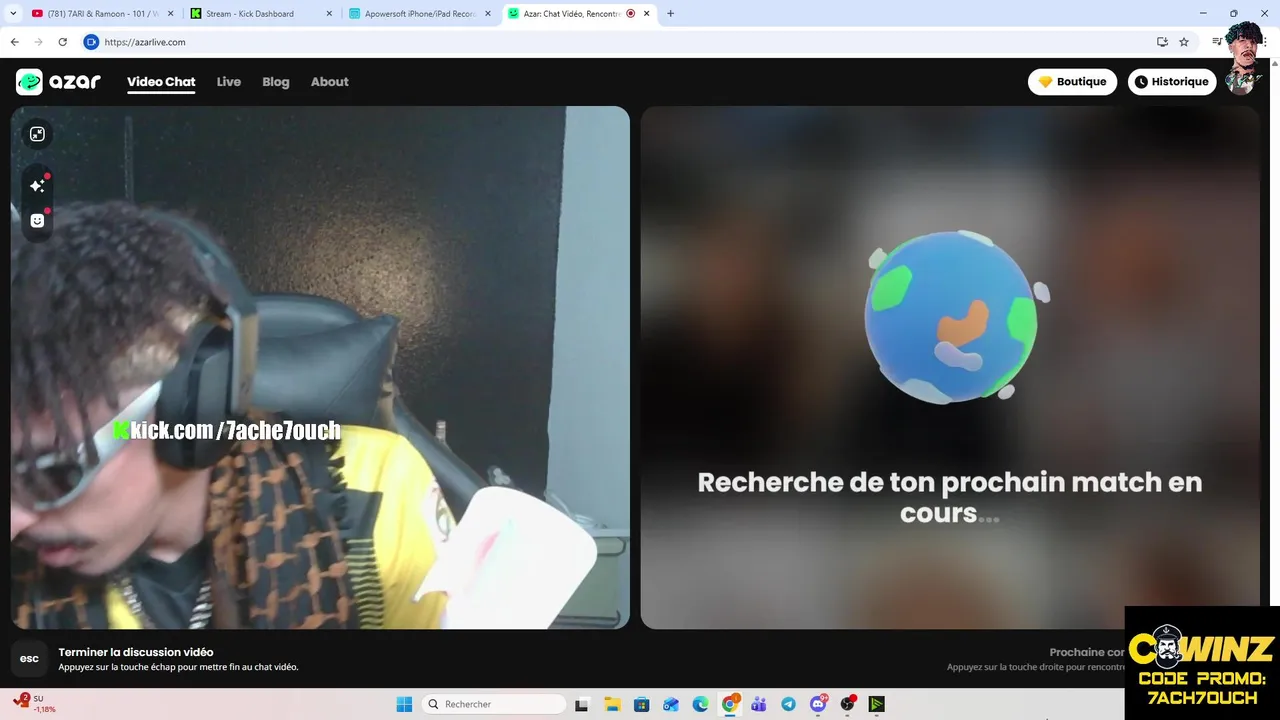The height and width of the screenshot is (720, 1280).
Task: Open the sparkle effects button
Action: pos(37,186)
